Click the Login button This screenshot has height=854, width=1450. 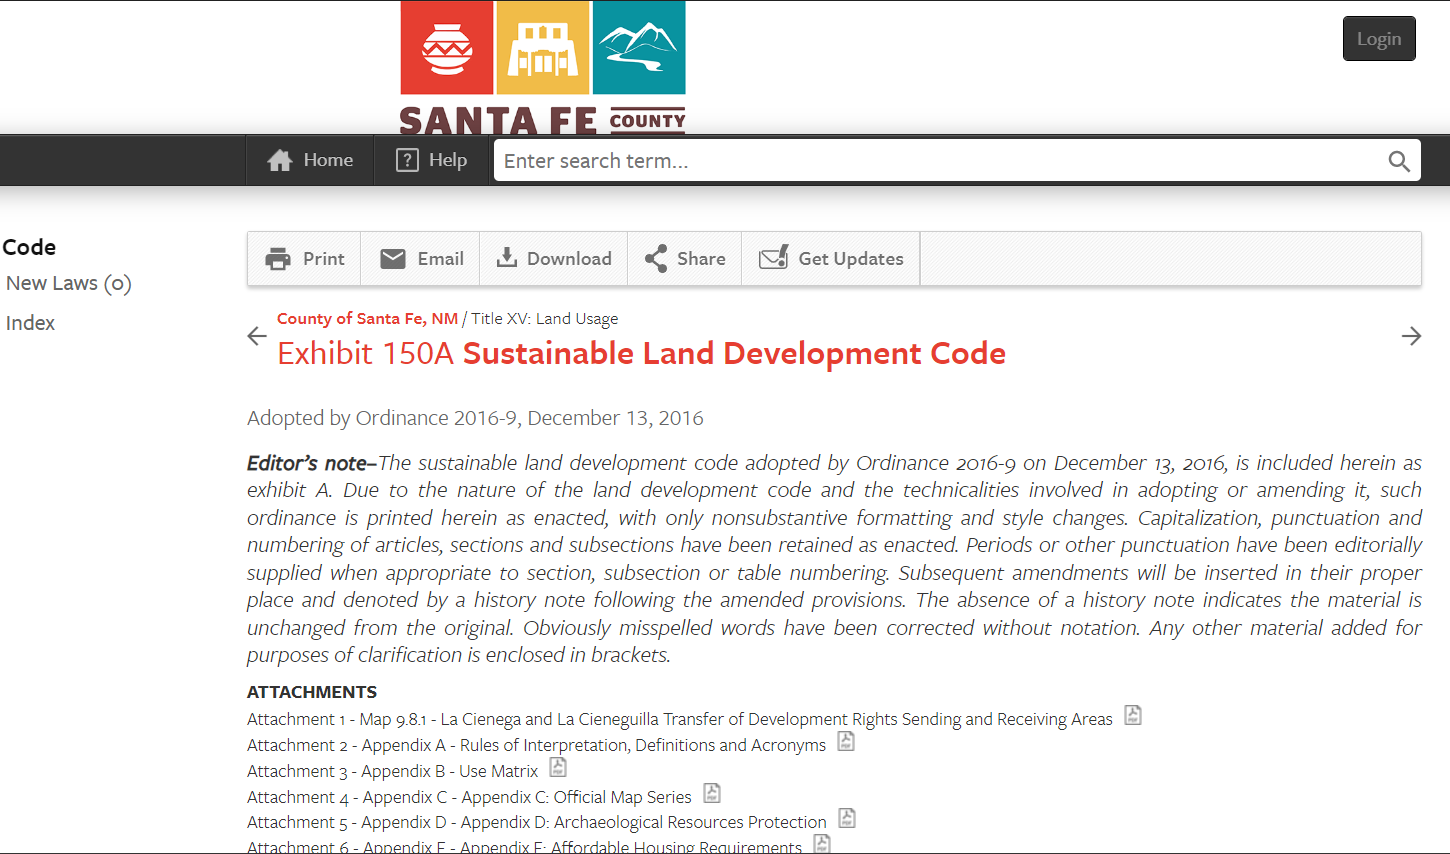click(x=1379, y=38)
